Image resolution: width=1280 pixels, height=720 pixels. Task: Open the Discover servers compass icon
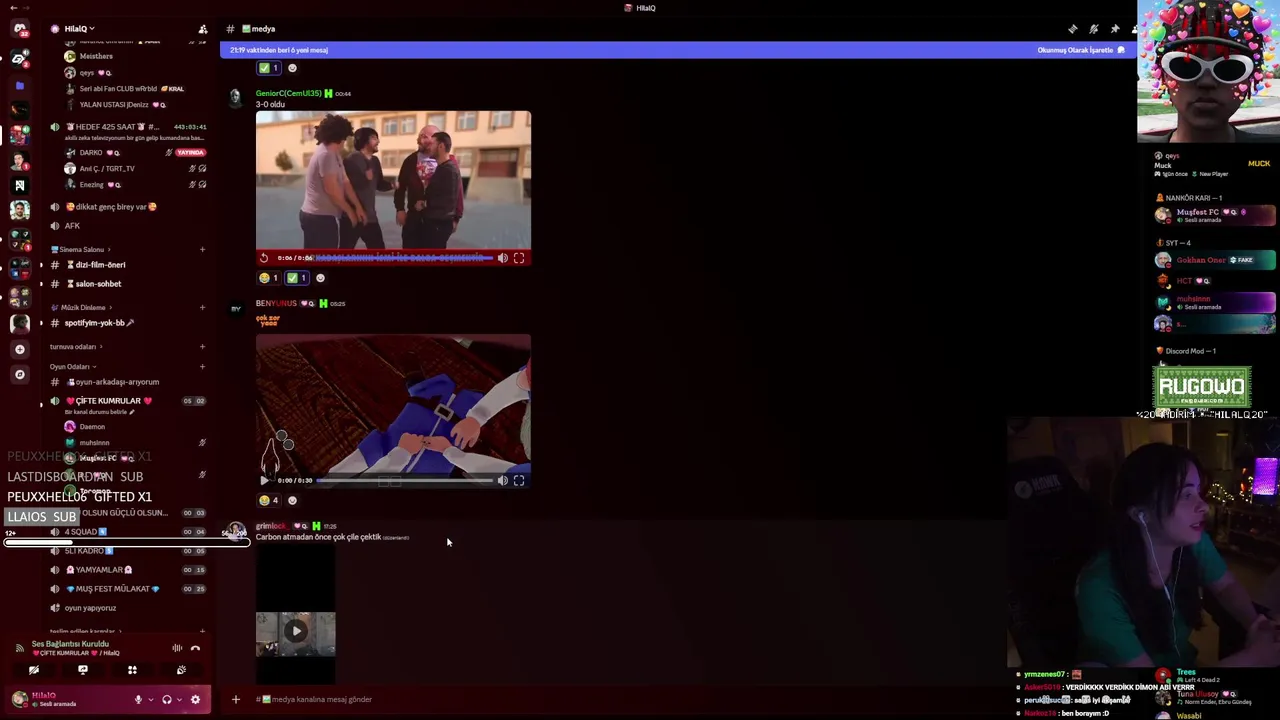click(x=19, y=374)
